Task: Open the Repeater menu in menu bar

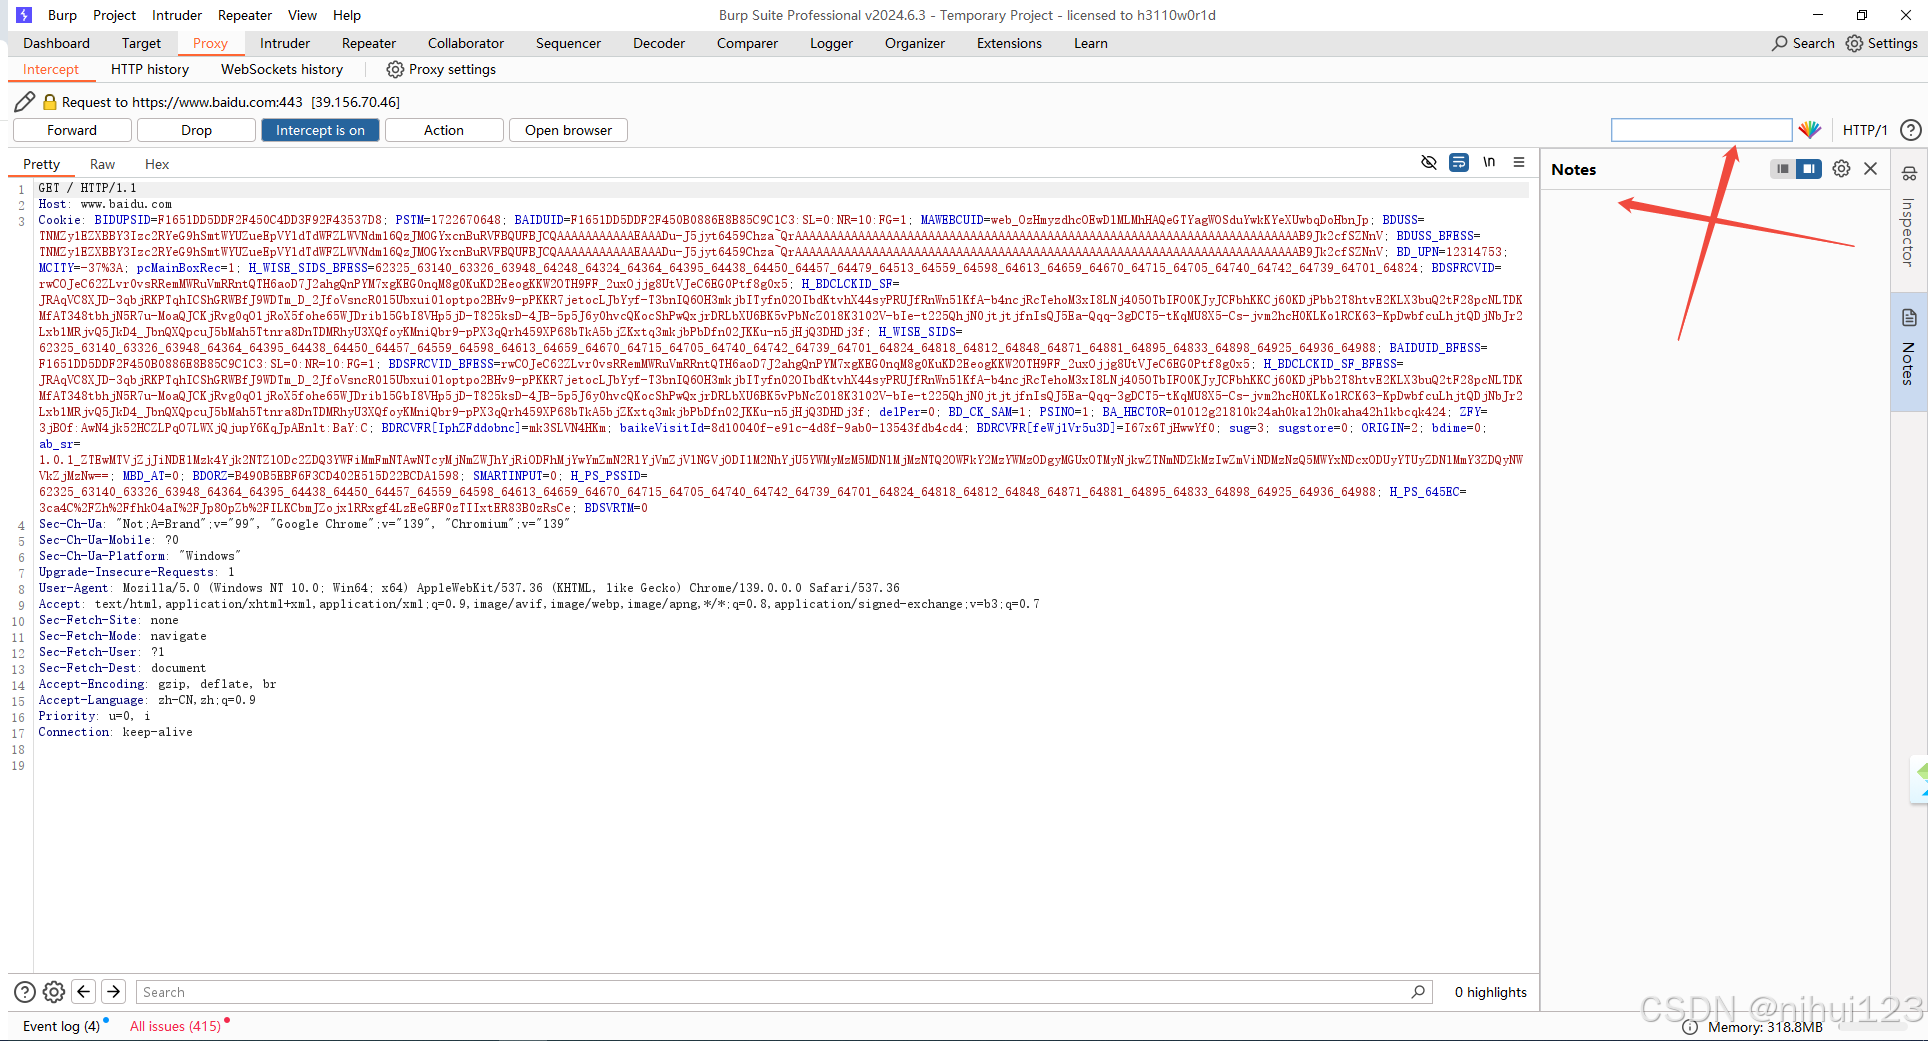Action: (245, 15)
